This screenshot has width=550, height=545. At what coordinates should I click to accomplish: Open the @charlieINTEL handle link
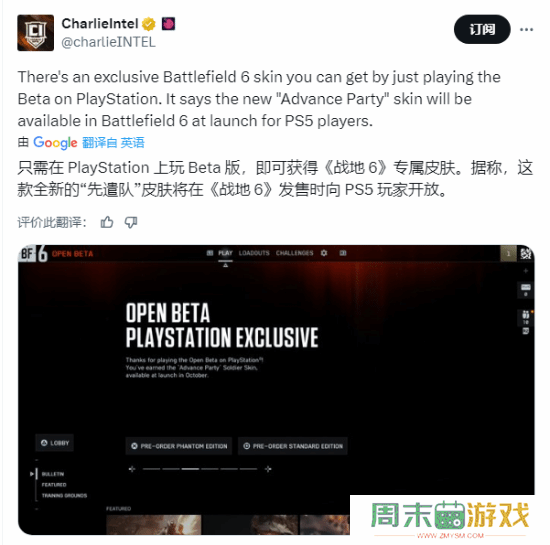tap(108, 42)
